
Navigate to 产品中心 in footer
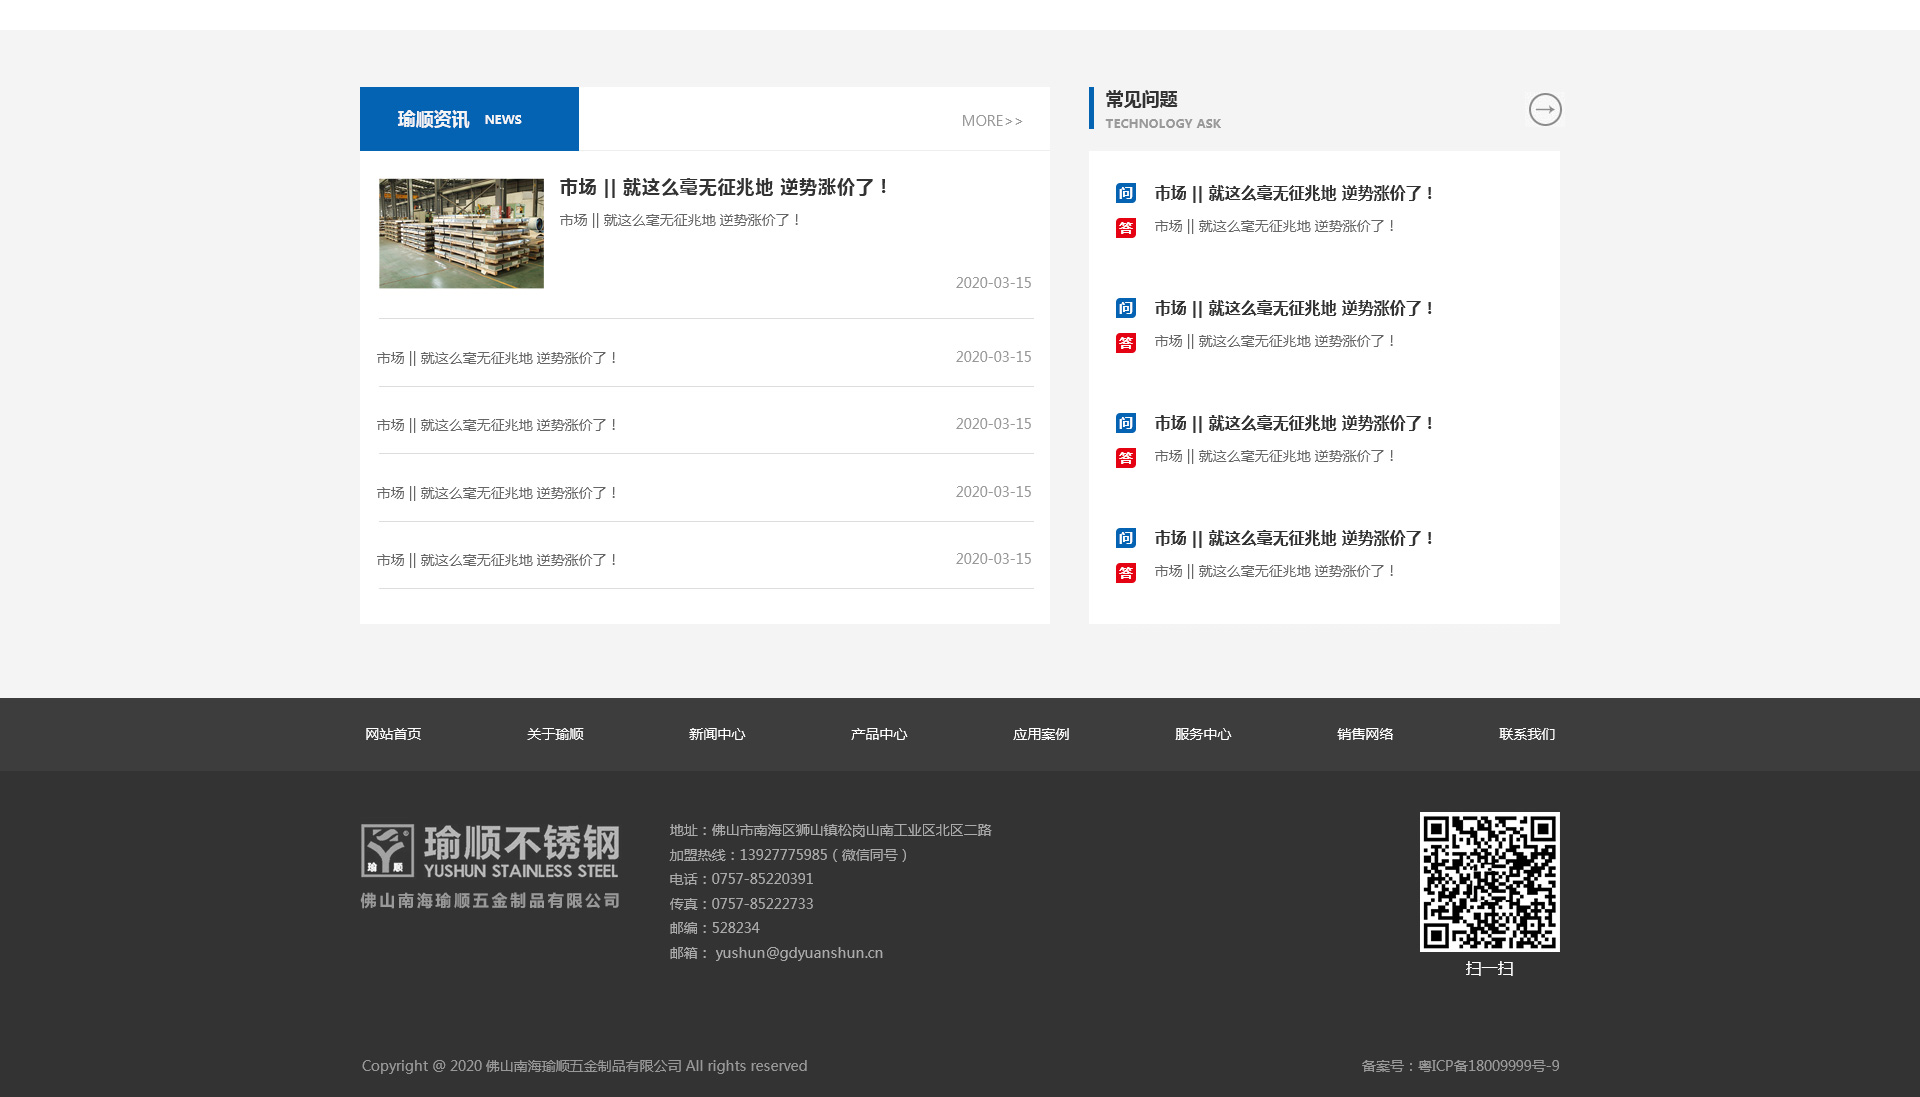click(879, 735)
